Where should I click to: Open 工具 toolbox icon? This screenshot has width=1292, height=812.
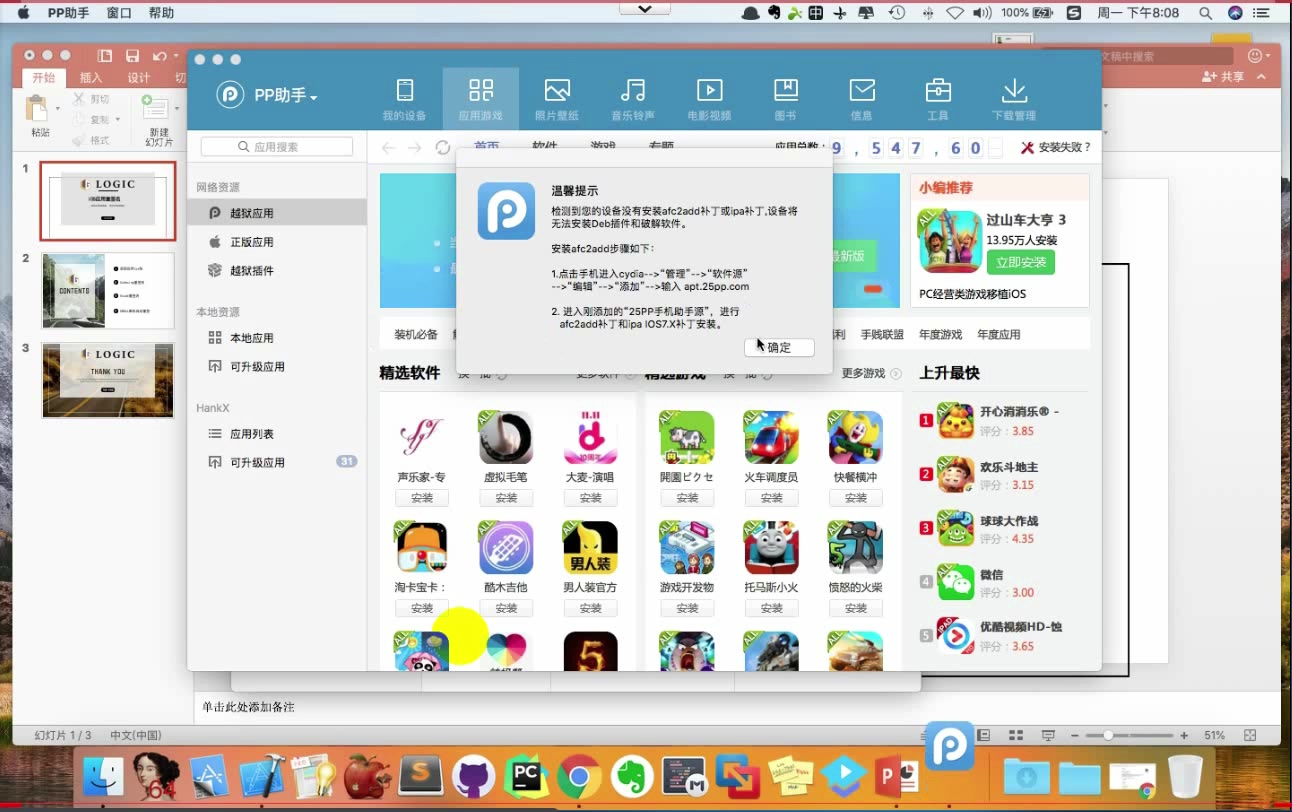click(x=938, y=91)
